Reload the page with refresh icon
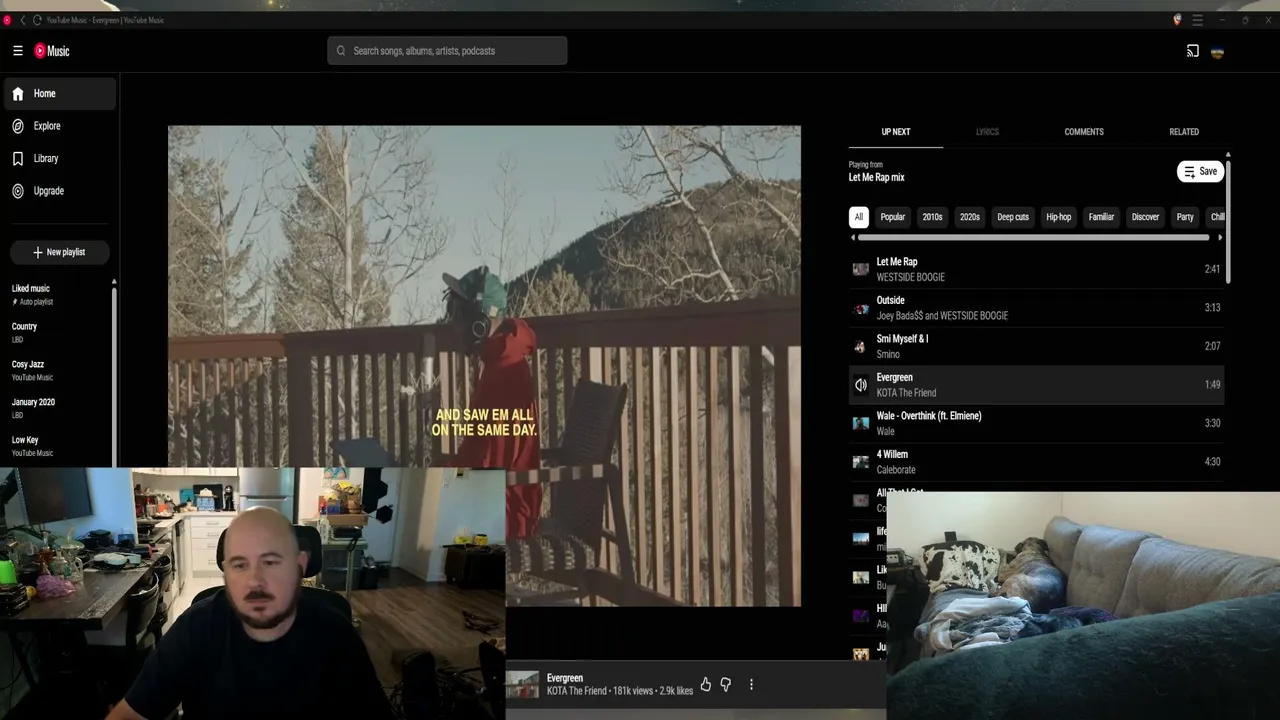 37,20
